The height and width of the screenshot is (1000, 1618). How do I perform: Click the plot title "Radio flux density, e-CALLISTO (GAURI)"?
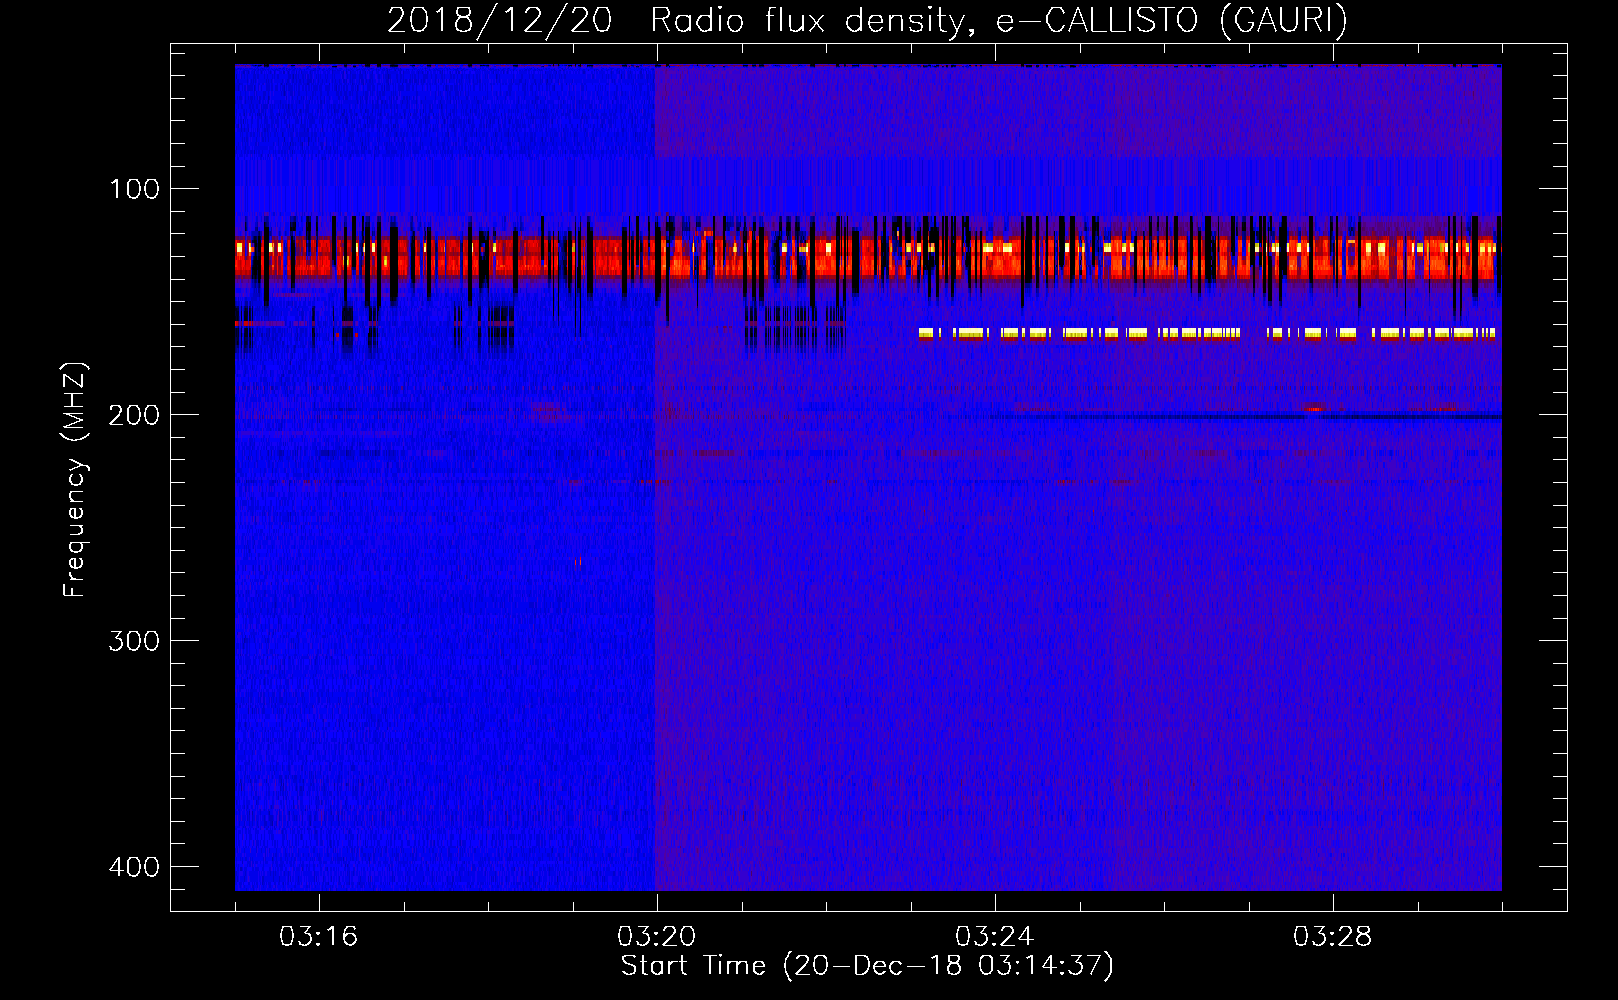coord(999,21)
